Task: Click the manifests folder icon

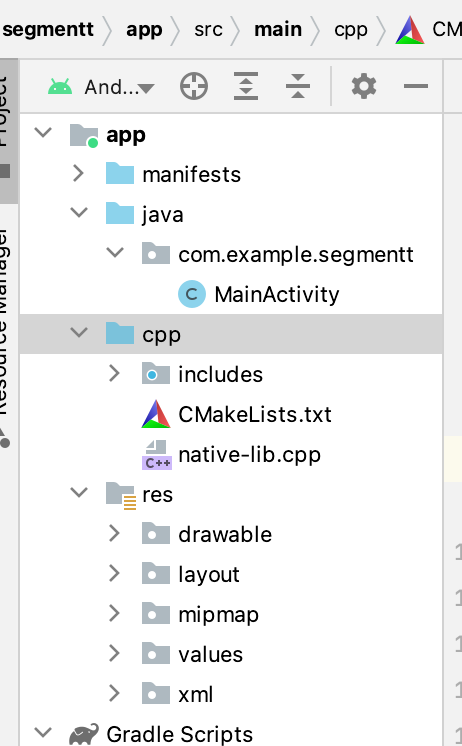Action: pyautogui.click(x=120, y=175)
